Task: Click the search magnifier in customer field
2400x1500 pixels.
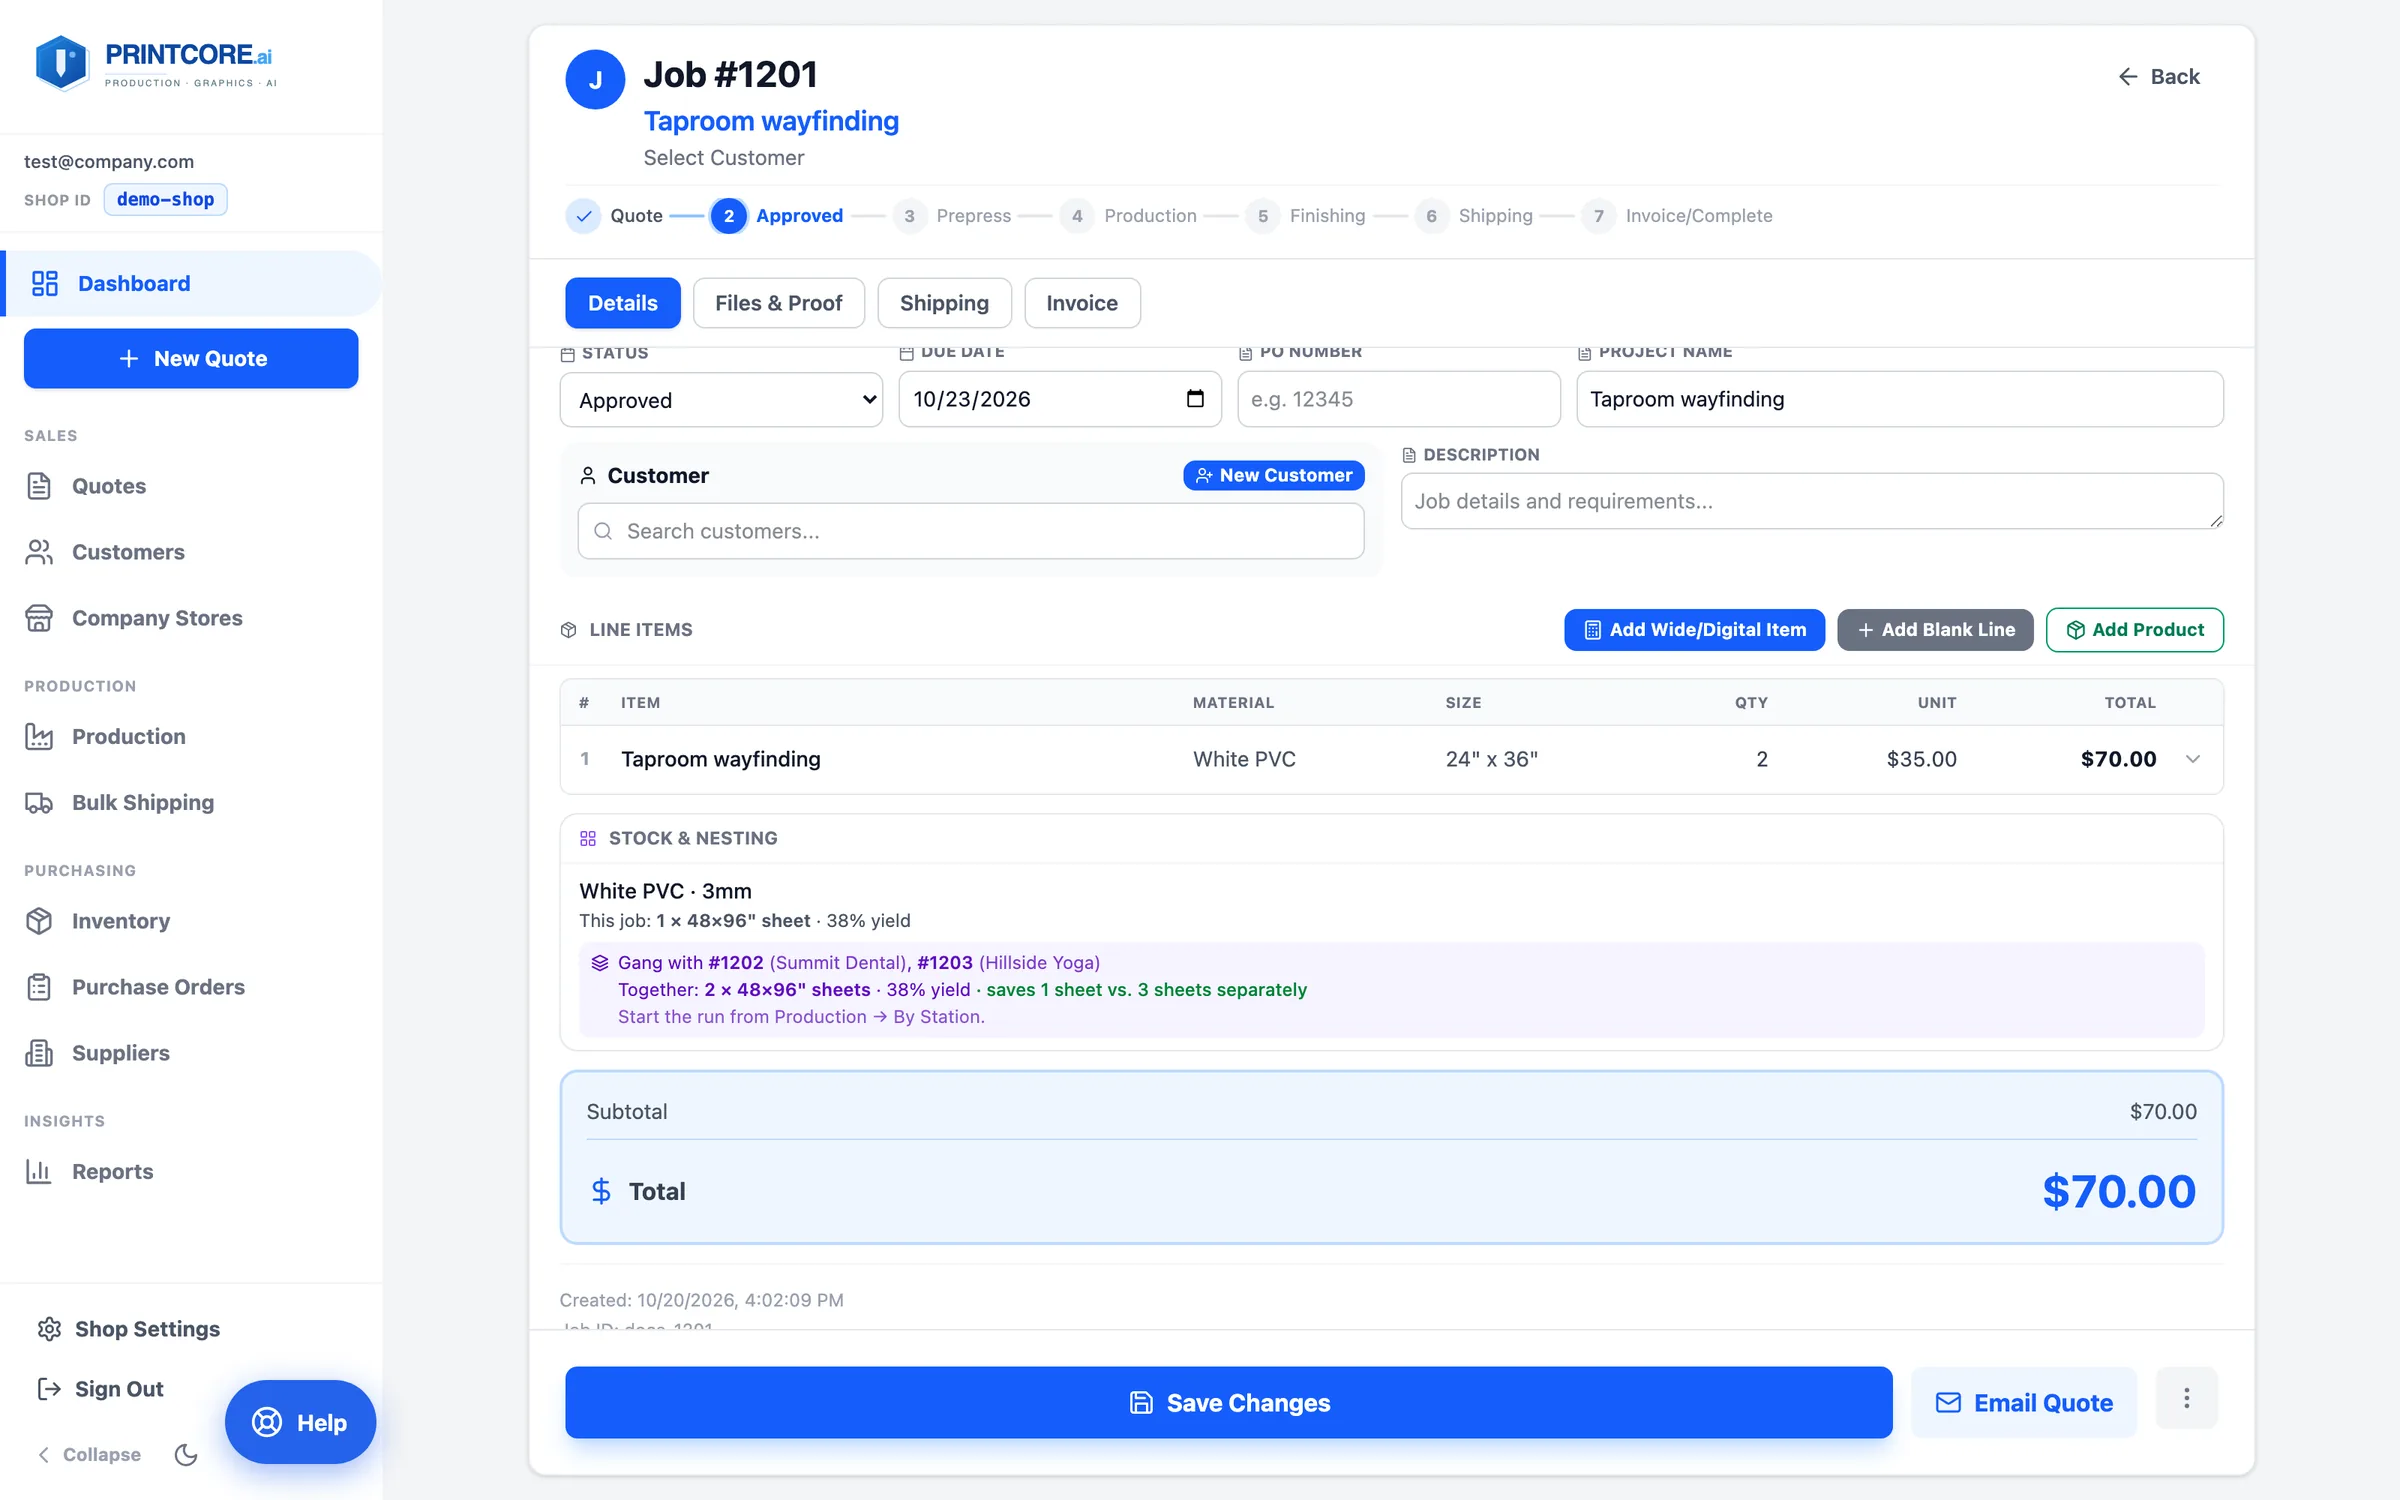Action: (603, 531)
